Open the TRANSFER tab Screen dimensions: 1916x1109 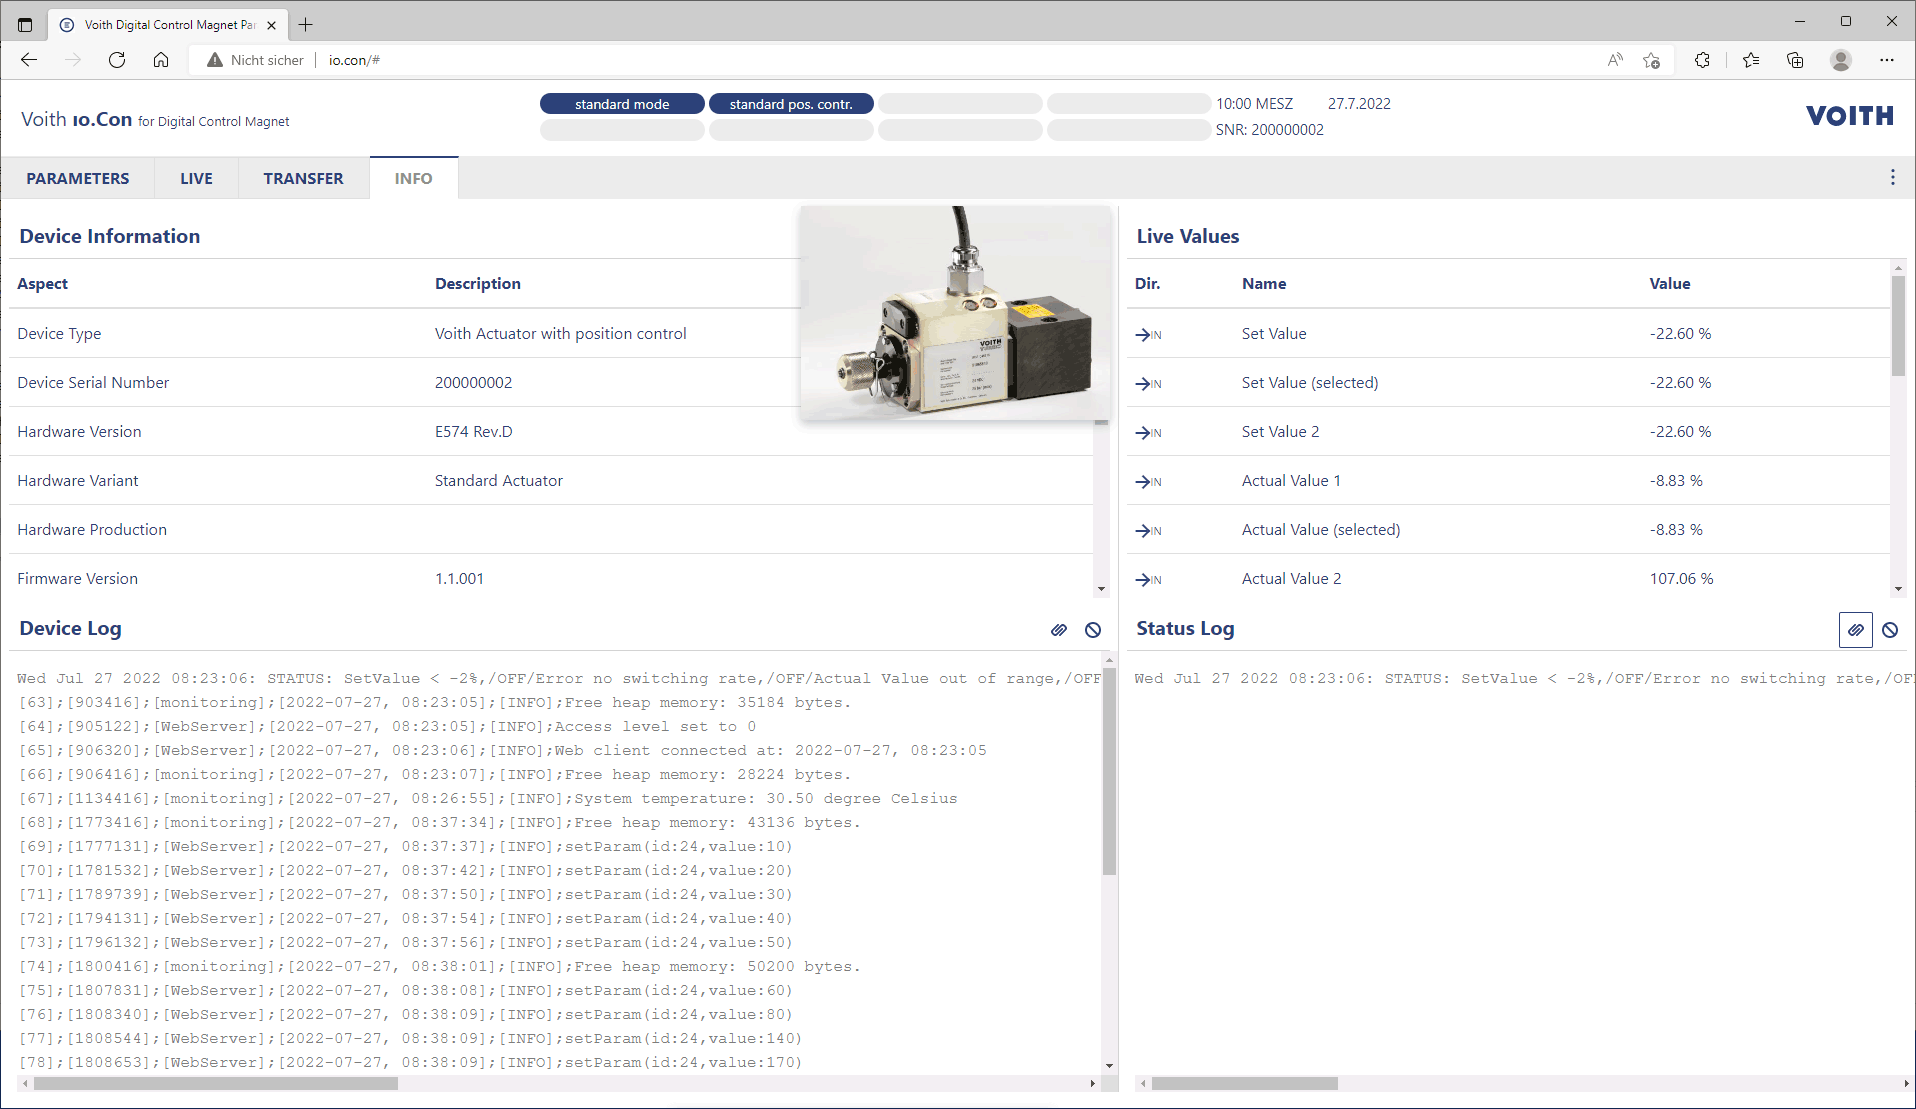tap(303, 178)
